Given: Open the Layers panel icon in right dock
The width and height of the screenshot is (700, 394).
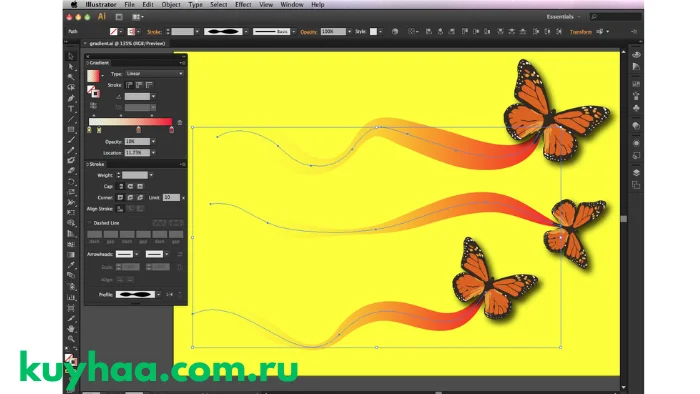Looking at the screenshot, I should [636, 173].
